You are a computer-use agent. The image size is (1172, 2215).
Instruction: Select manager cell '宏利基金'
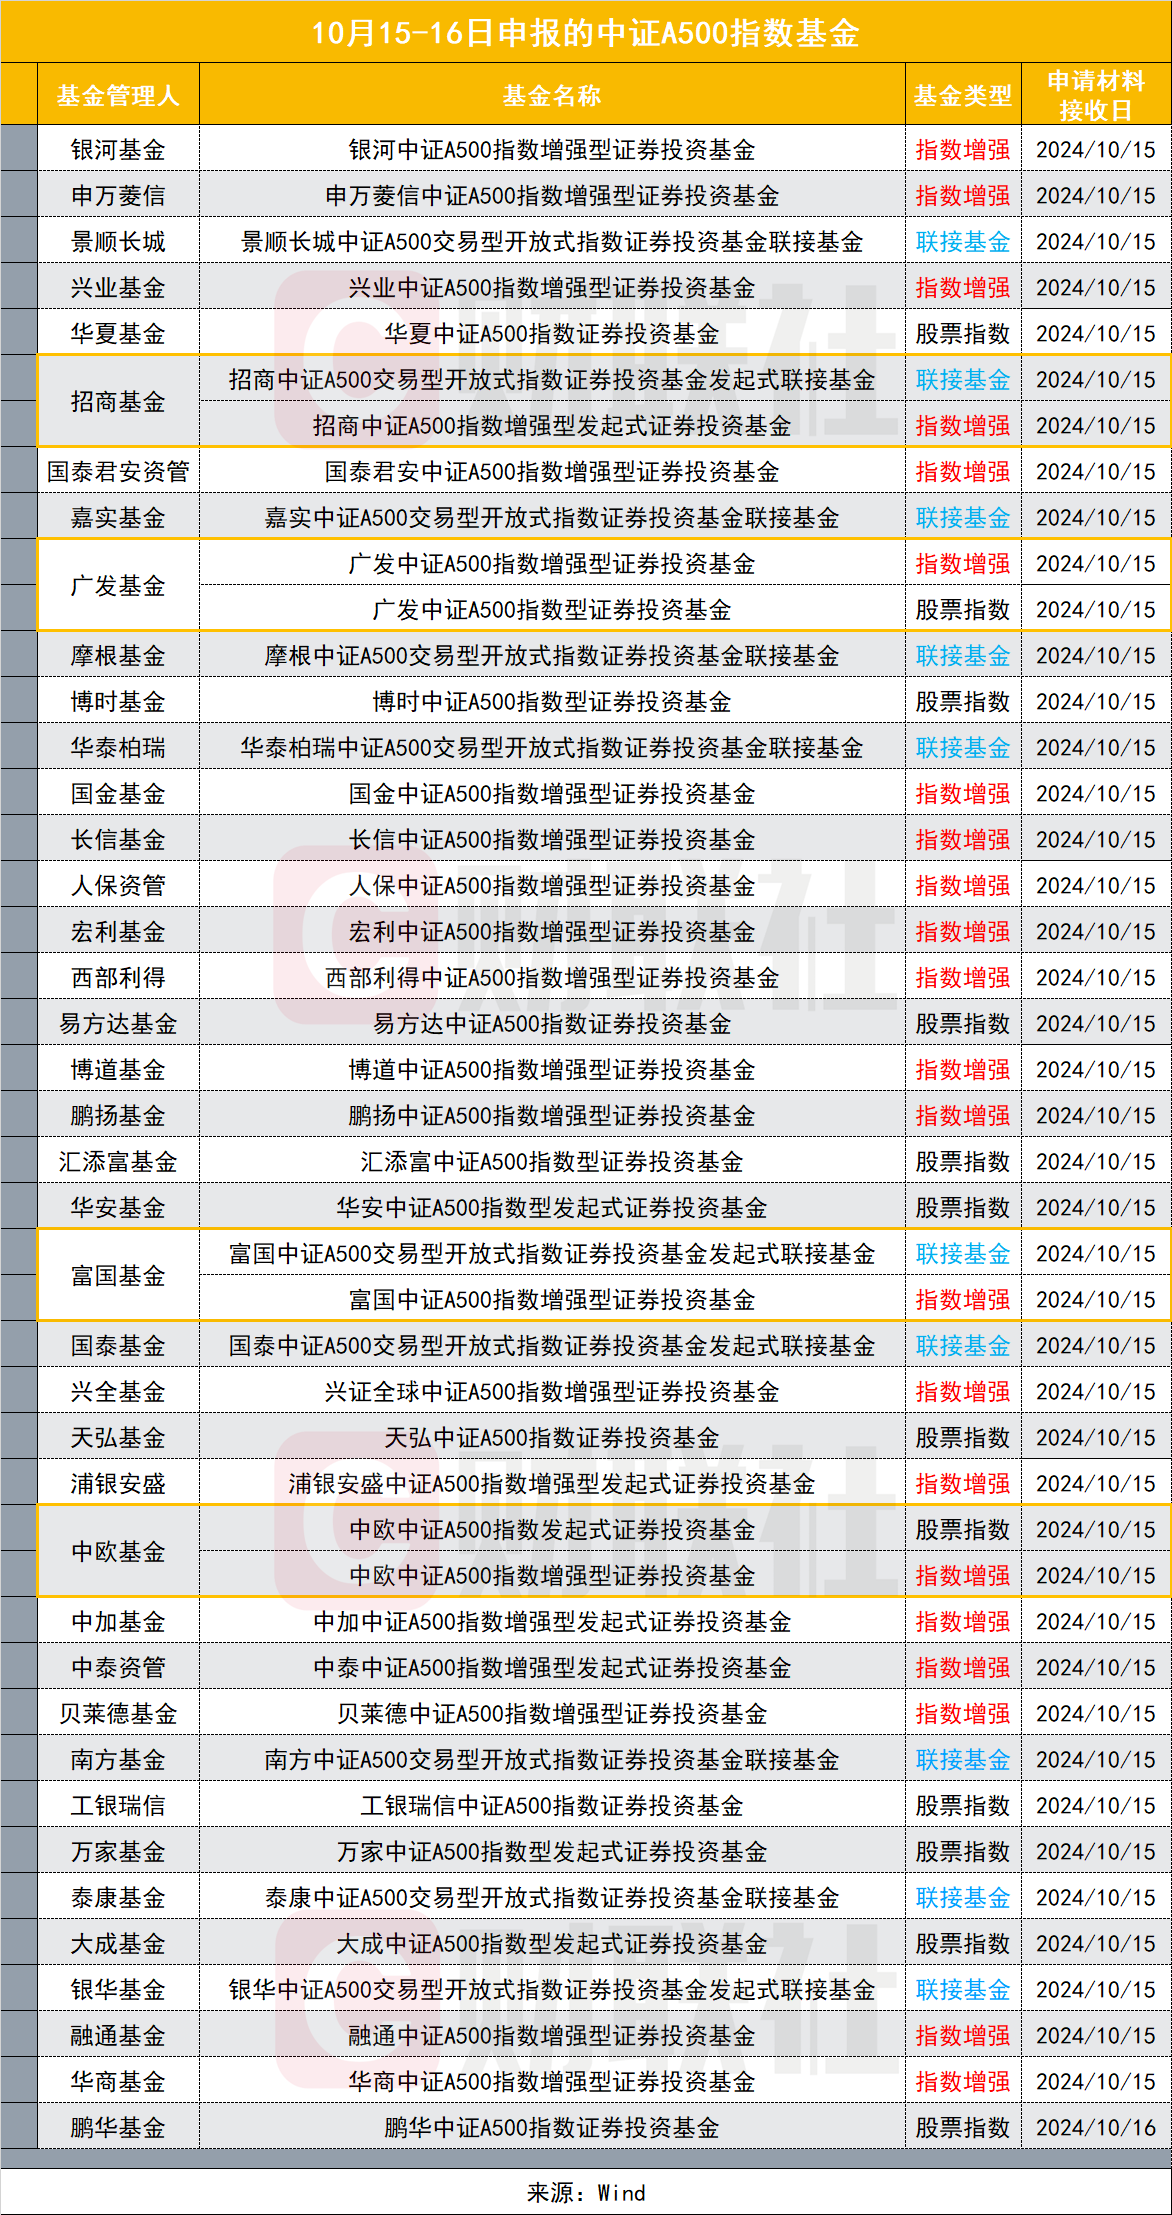(x=118, y=931)
